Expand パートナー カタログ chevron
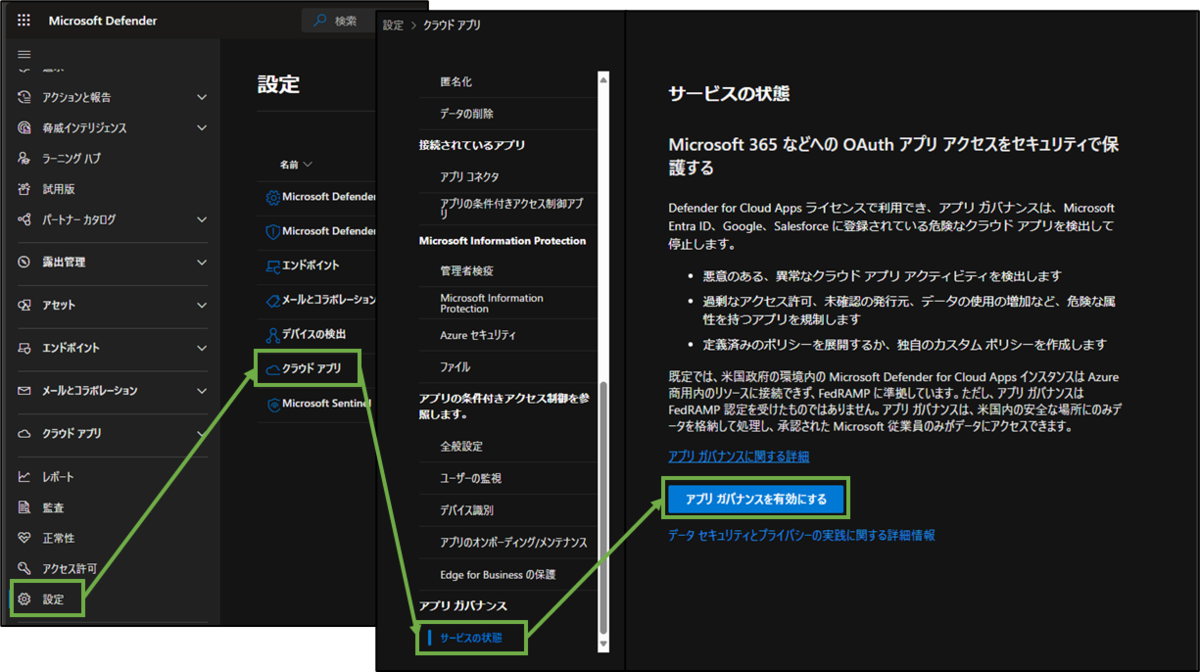The height and width of the screenshot is (672, 1200). [202, 219]
